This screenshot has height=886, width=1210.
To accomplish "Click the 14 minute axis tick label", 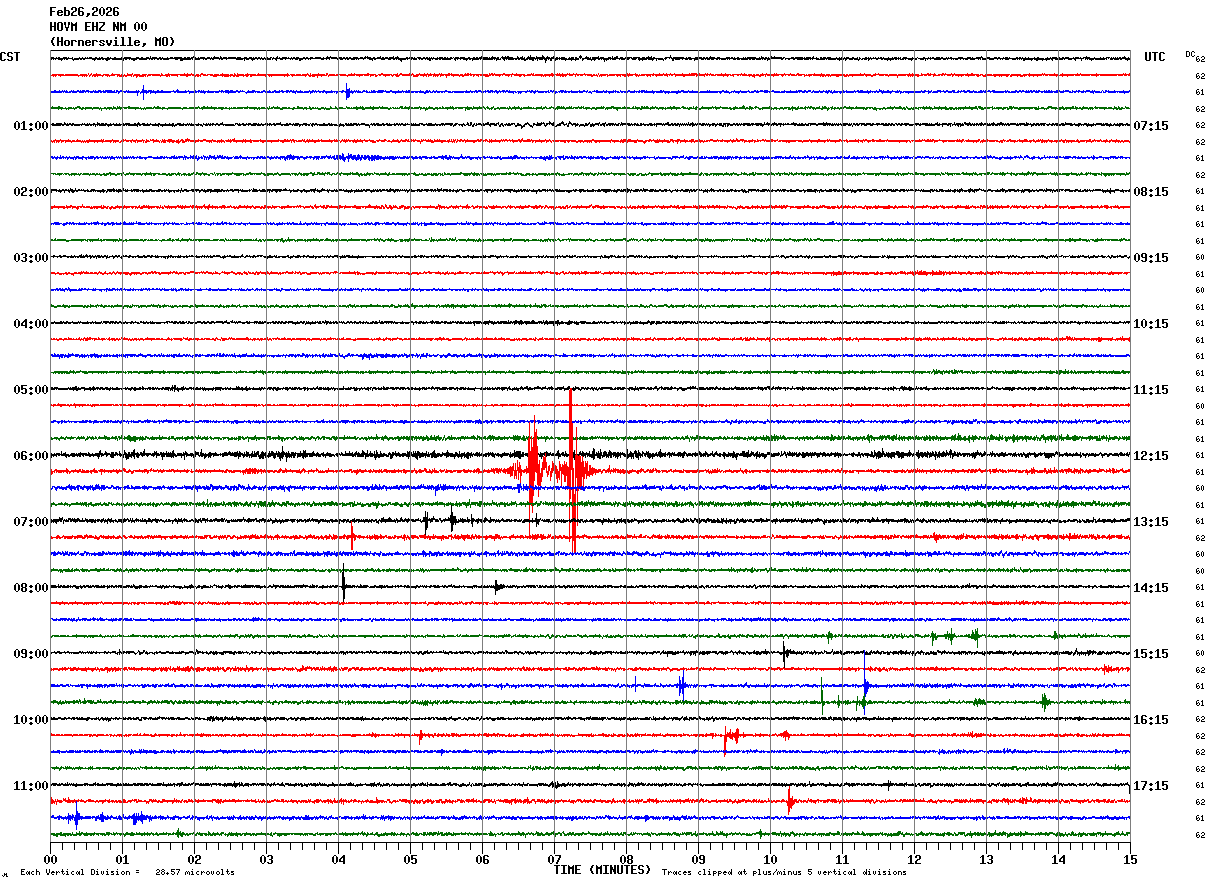I will [1058, 859].
